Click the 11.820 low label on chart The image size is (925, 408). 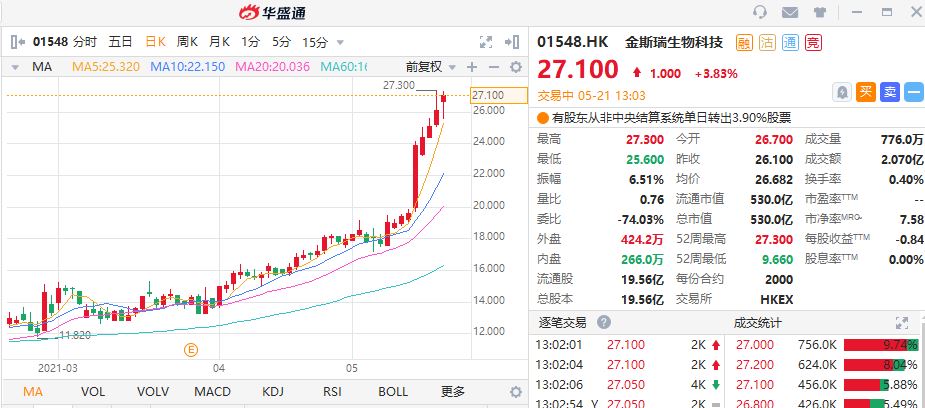pos(75,335)
